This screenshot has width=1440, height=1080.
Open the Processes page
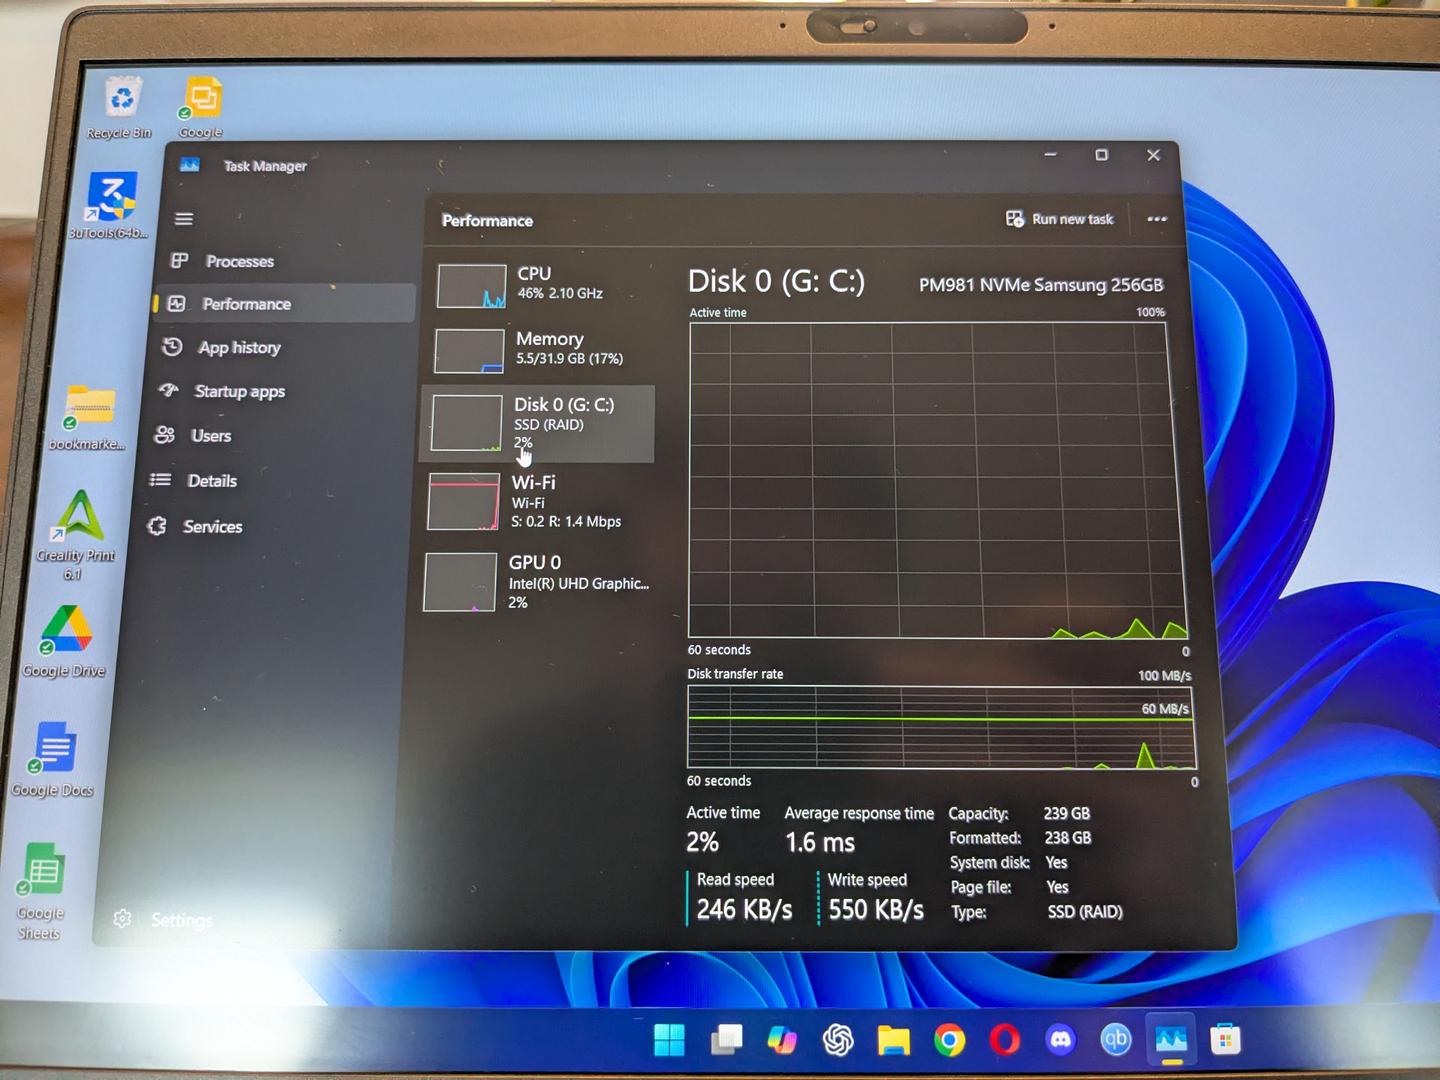coord(238,261)
